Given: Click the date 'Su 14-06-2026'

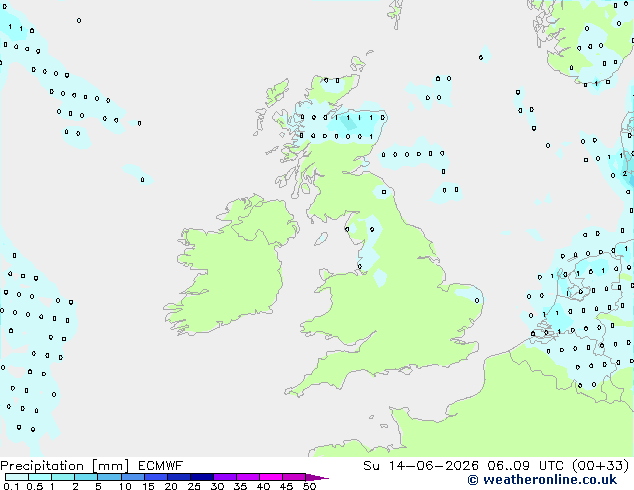Looking at the screenshot, I should (421, 466).
